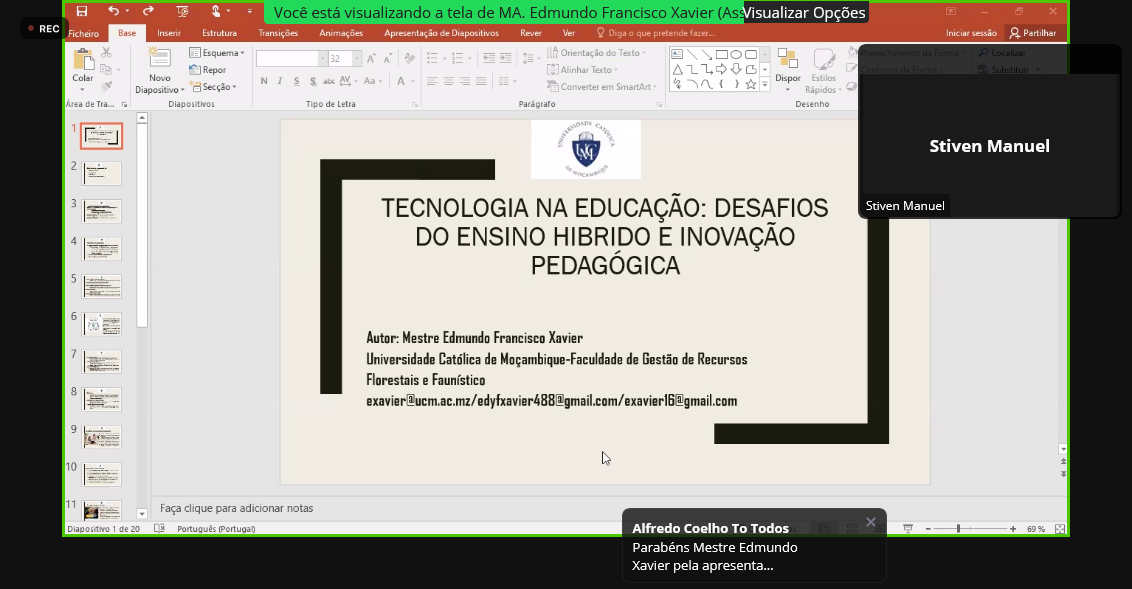The height and width of the screenshot is (589, 1132).
Task: Select slide 2 thumbnail
Action: point(102,173)
